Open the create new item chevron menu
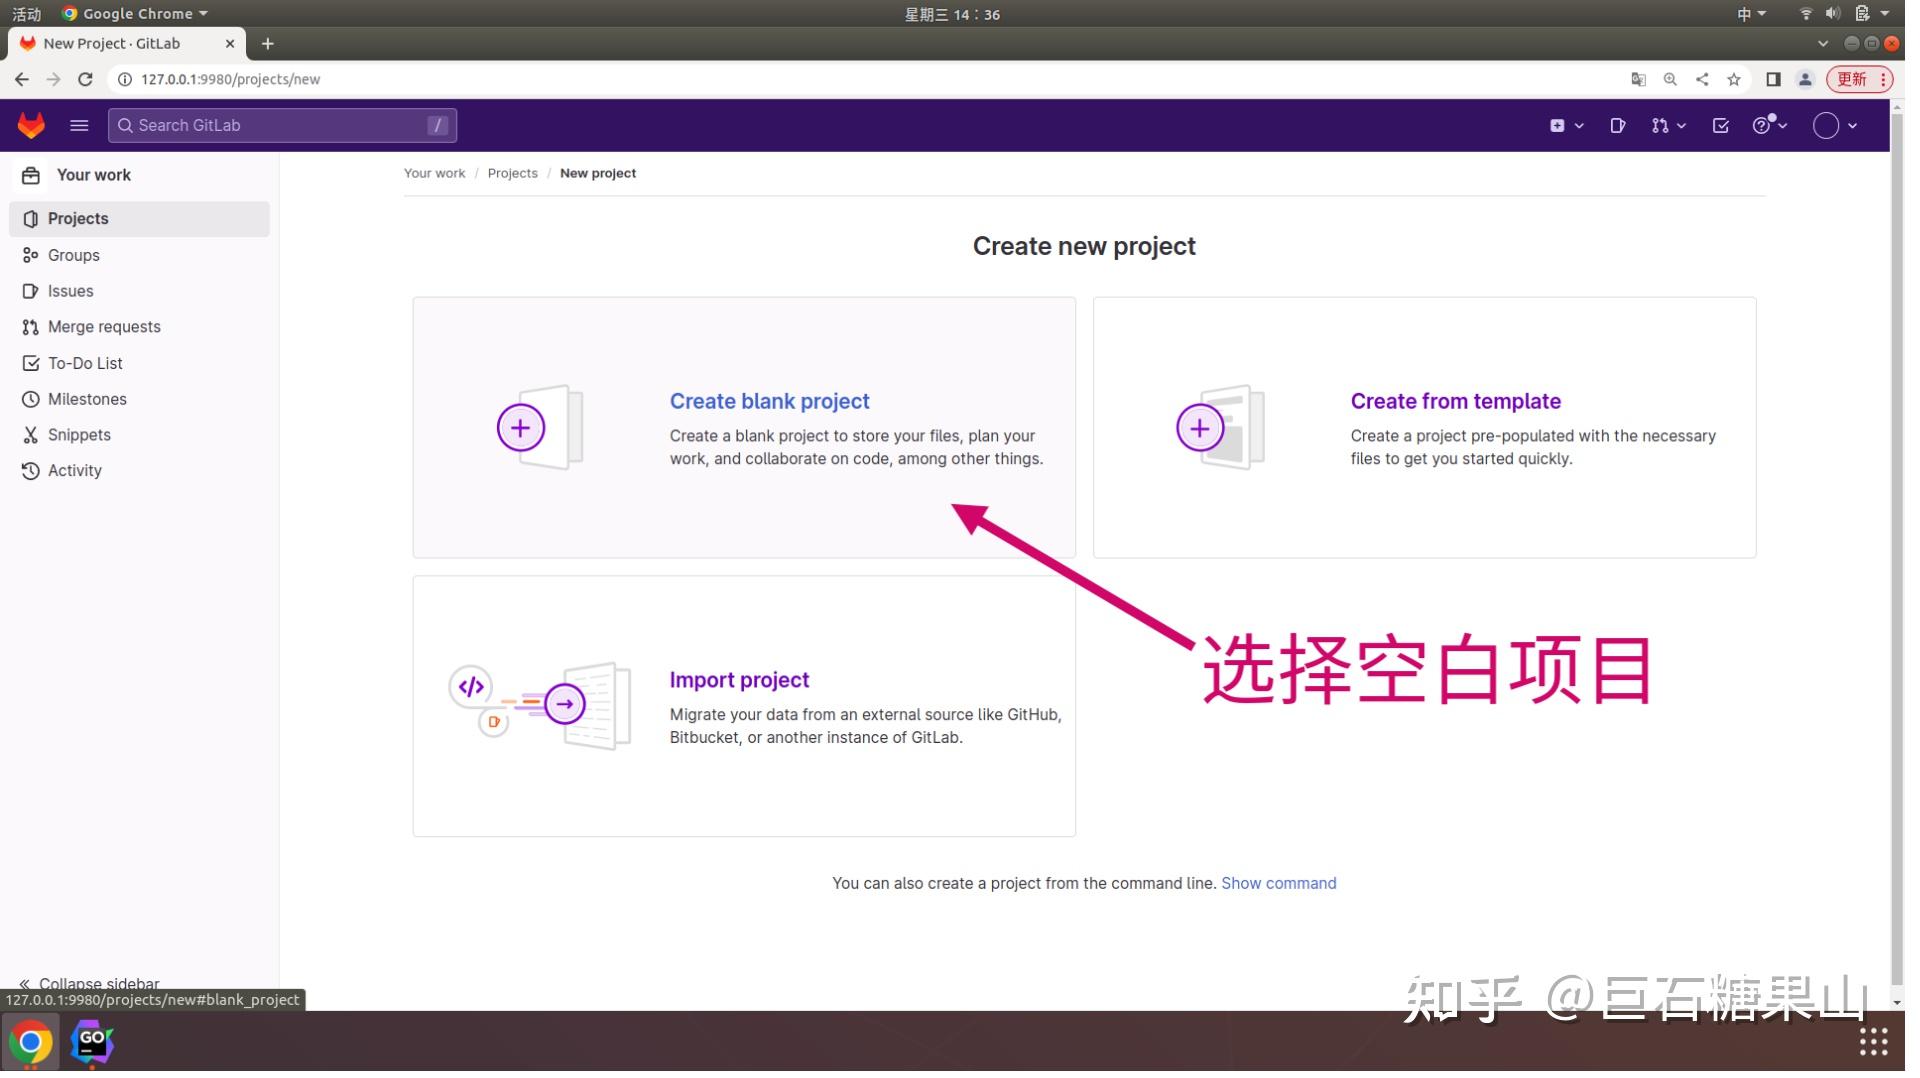Image resolution: width=1920 pixels, height=1078 pixels. pyautogui.click(x=1577, y=125)
